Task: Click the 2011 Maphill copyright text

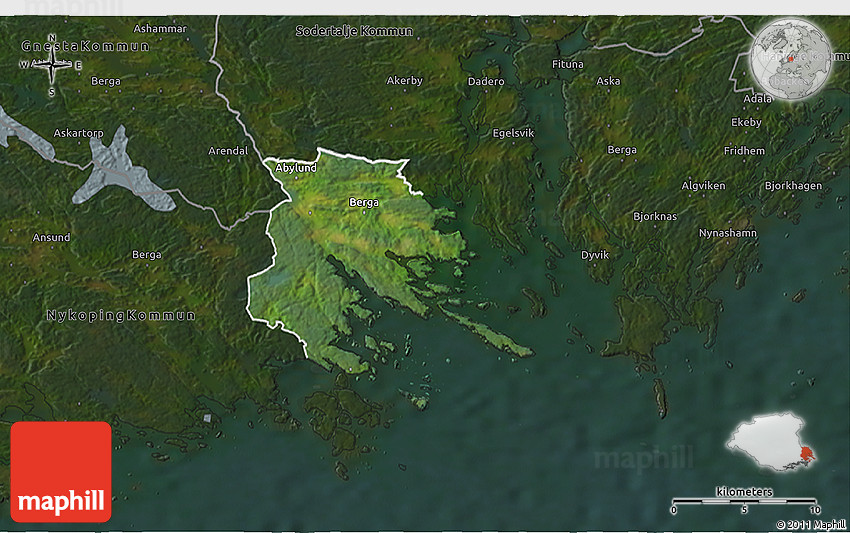Action: click(810, 524)
